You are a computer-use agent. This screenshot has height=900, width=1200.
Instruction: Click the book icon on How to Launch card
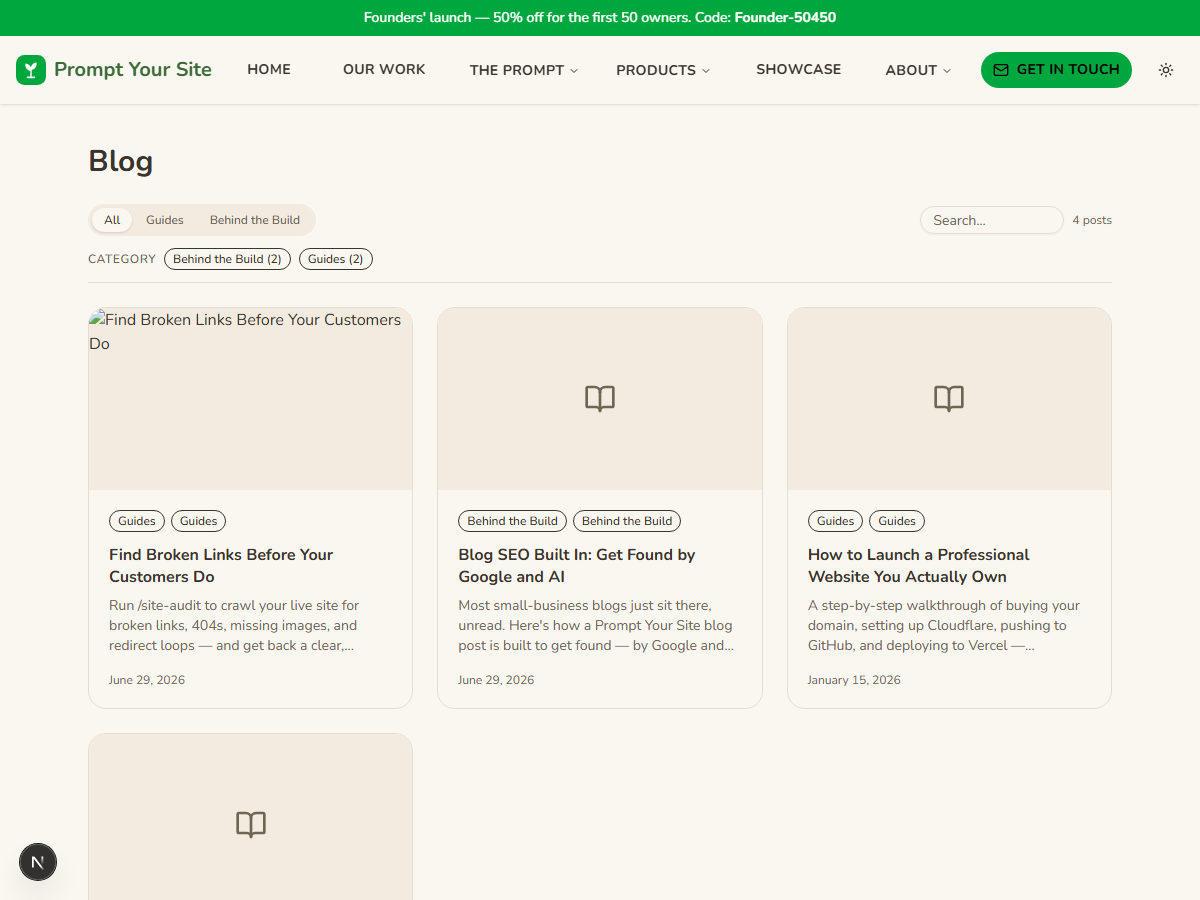tap(949, 399)
